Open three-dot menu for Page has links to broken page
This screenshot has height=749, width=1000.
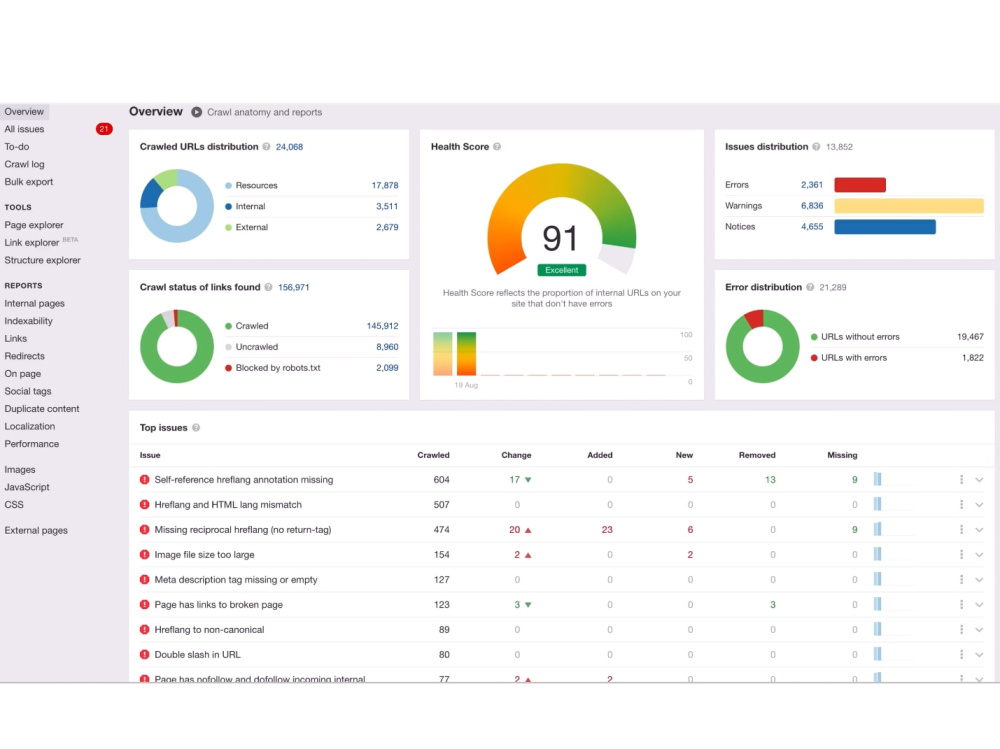pos(961,604)
